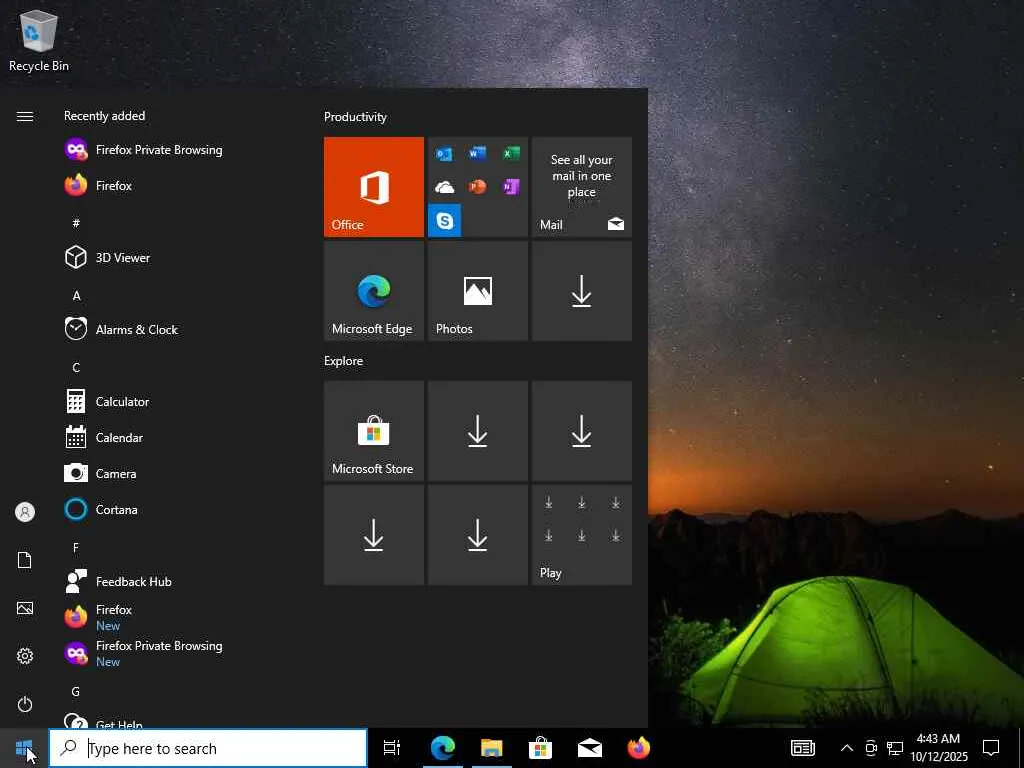Click letter # header in app list
Image resolution: width=1024 pixels, height=768 pixels.
pyautogui.click(x=76, y=223)
